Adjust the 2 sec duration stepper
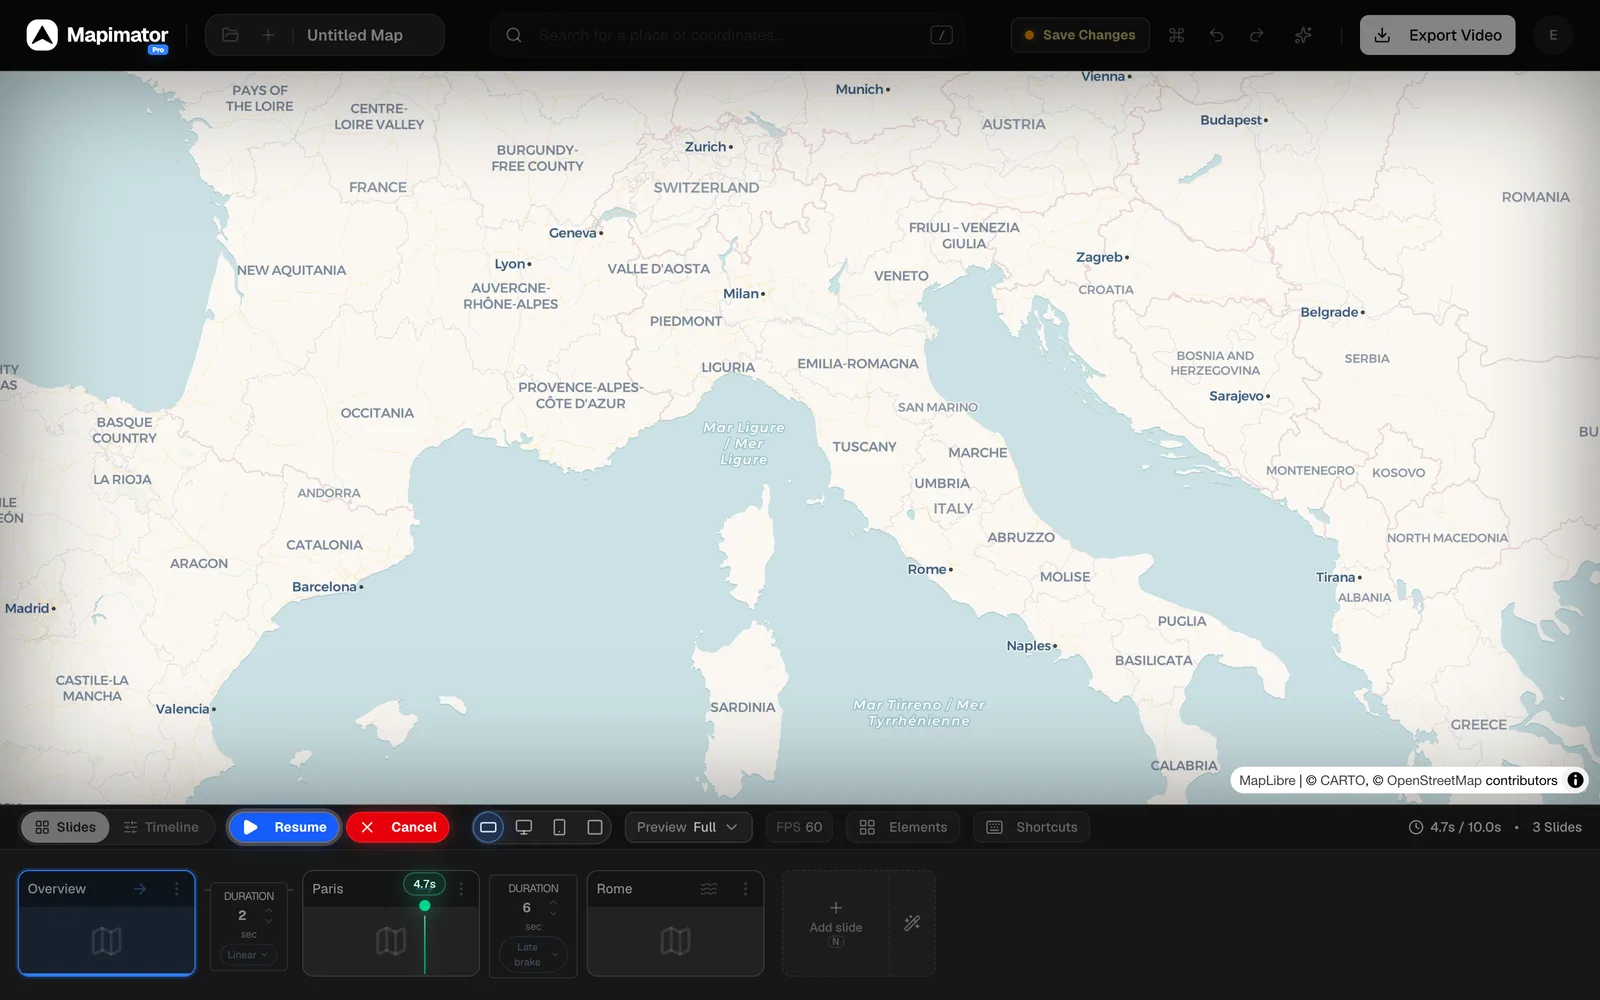The width and height of the screenshot is (1600, 1000). point(268,915)
